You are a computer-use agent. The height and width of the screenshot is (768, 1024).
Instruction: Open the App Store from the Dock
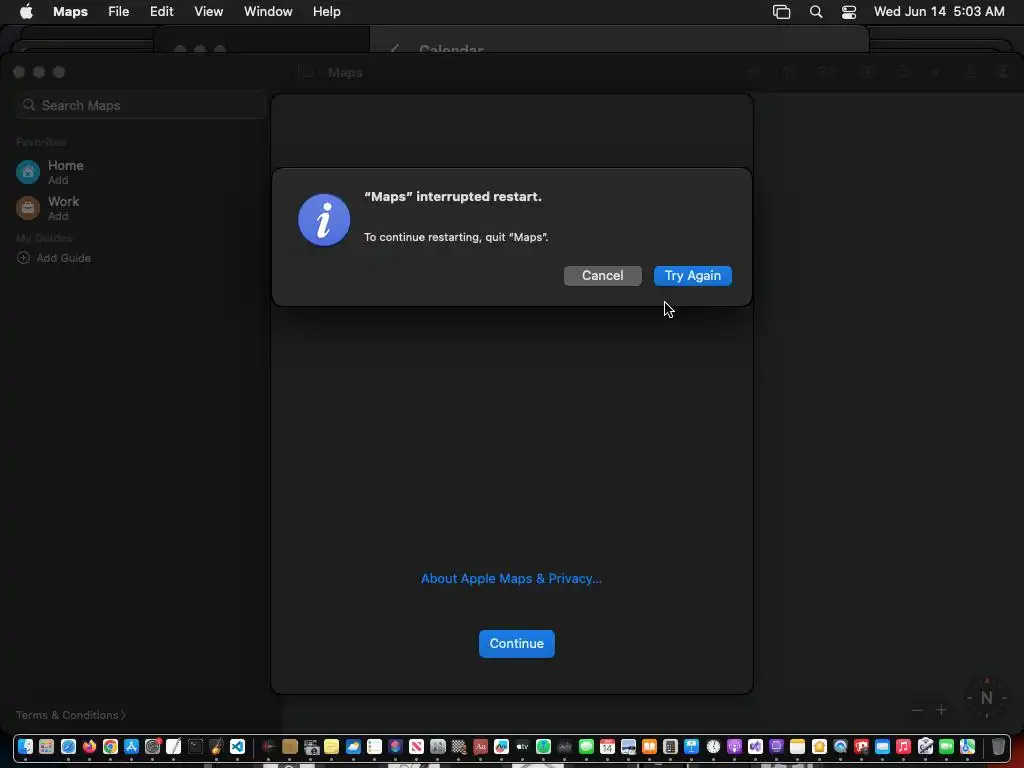pyautogui.click(x=131, y=746)
